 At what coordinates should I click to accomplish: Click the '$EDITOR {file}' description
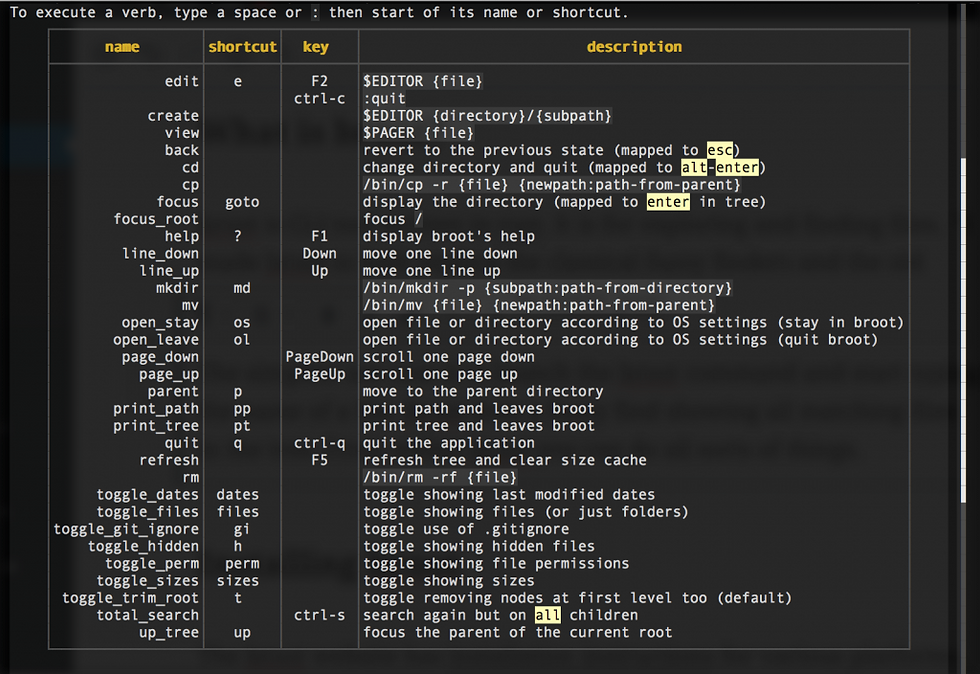(423, 81)
